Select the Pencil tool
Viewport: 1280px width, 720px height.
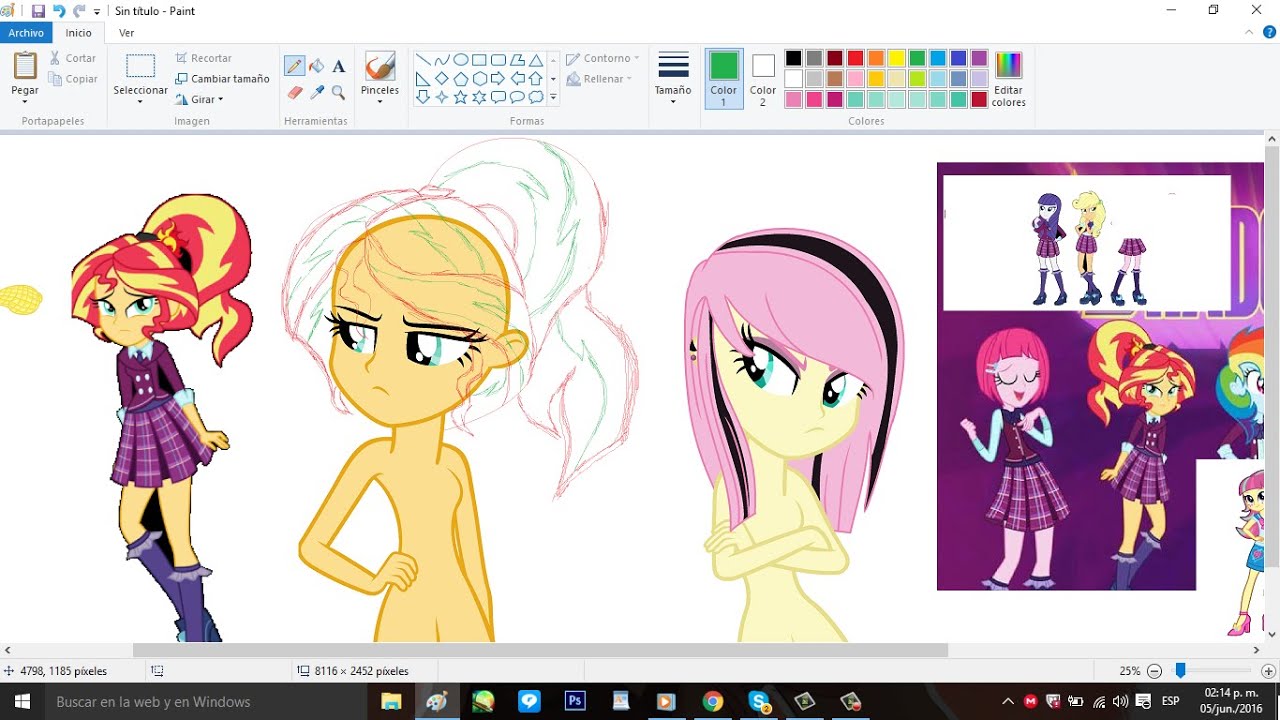[294, 66]
